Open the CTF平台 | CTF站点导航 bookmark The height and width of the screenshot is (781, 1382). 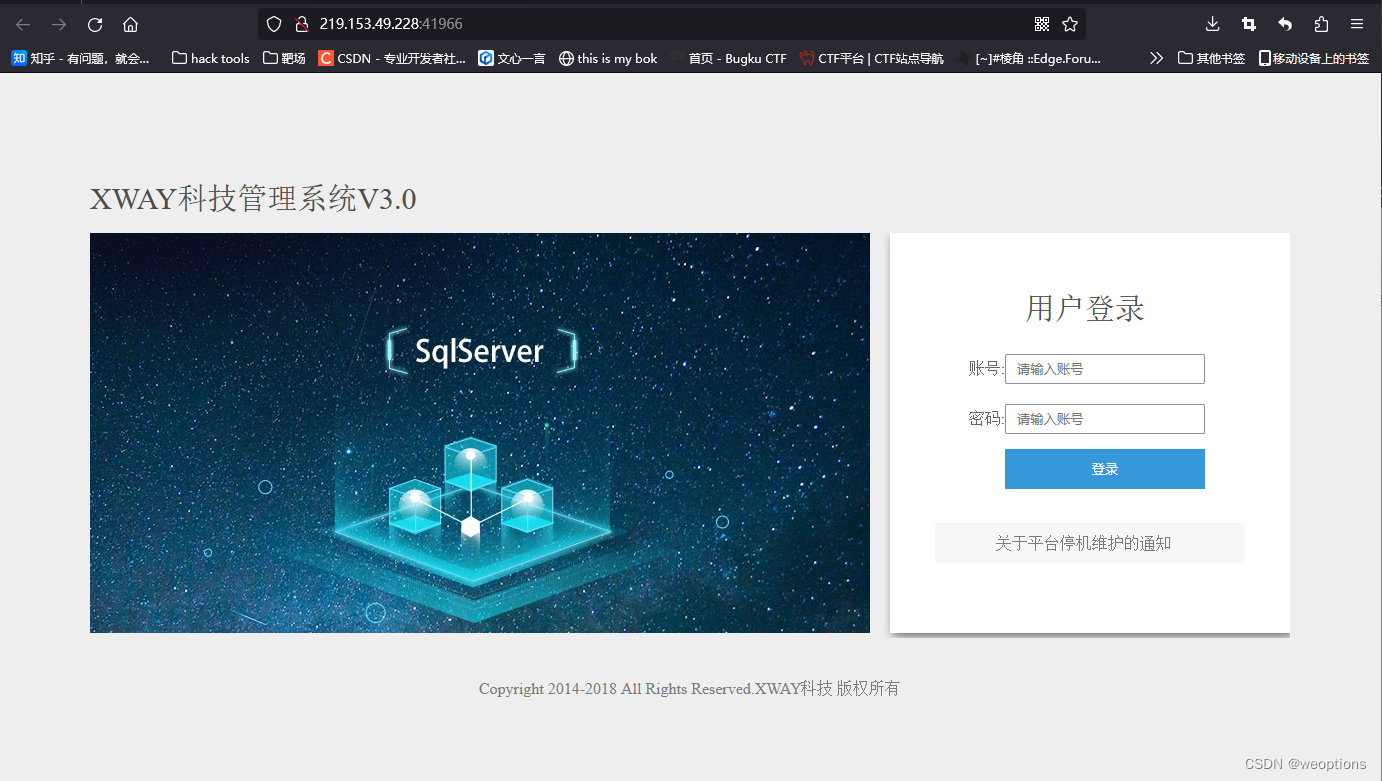872,58
